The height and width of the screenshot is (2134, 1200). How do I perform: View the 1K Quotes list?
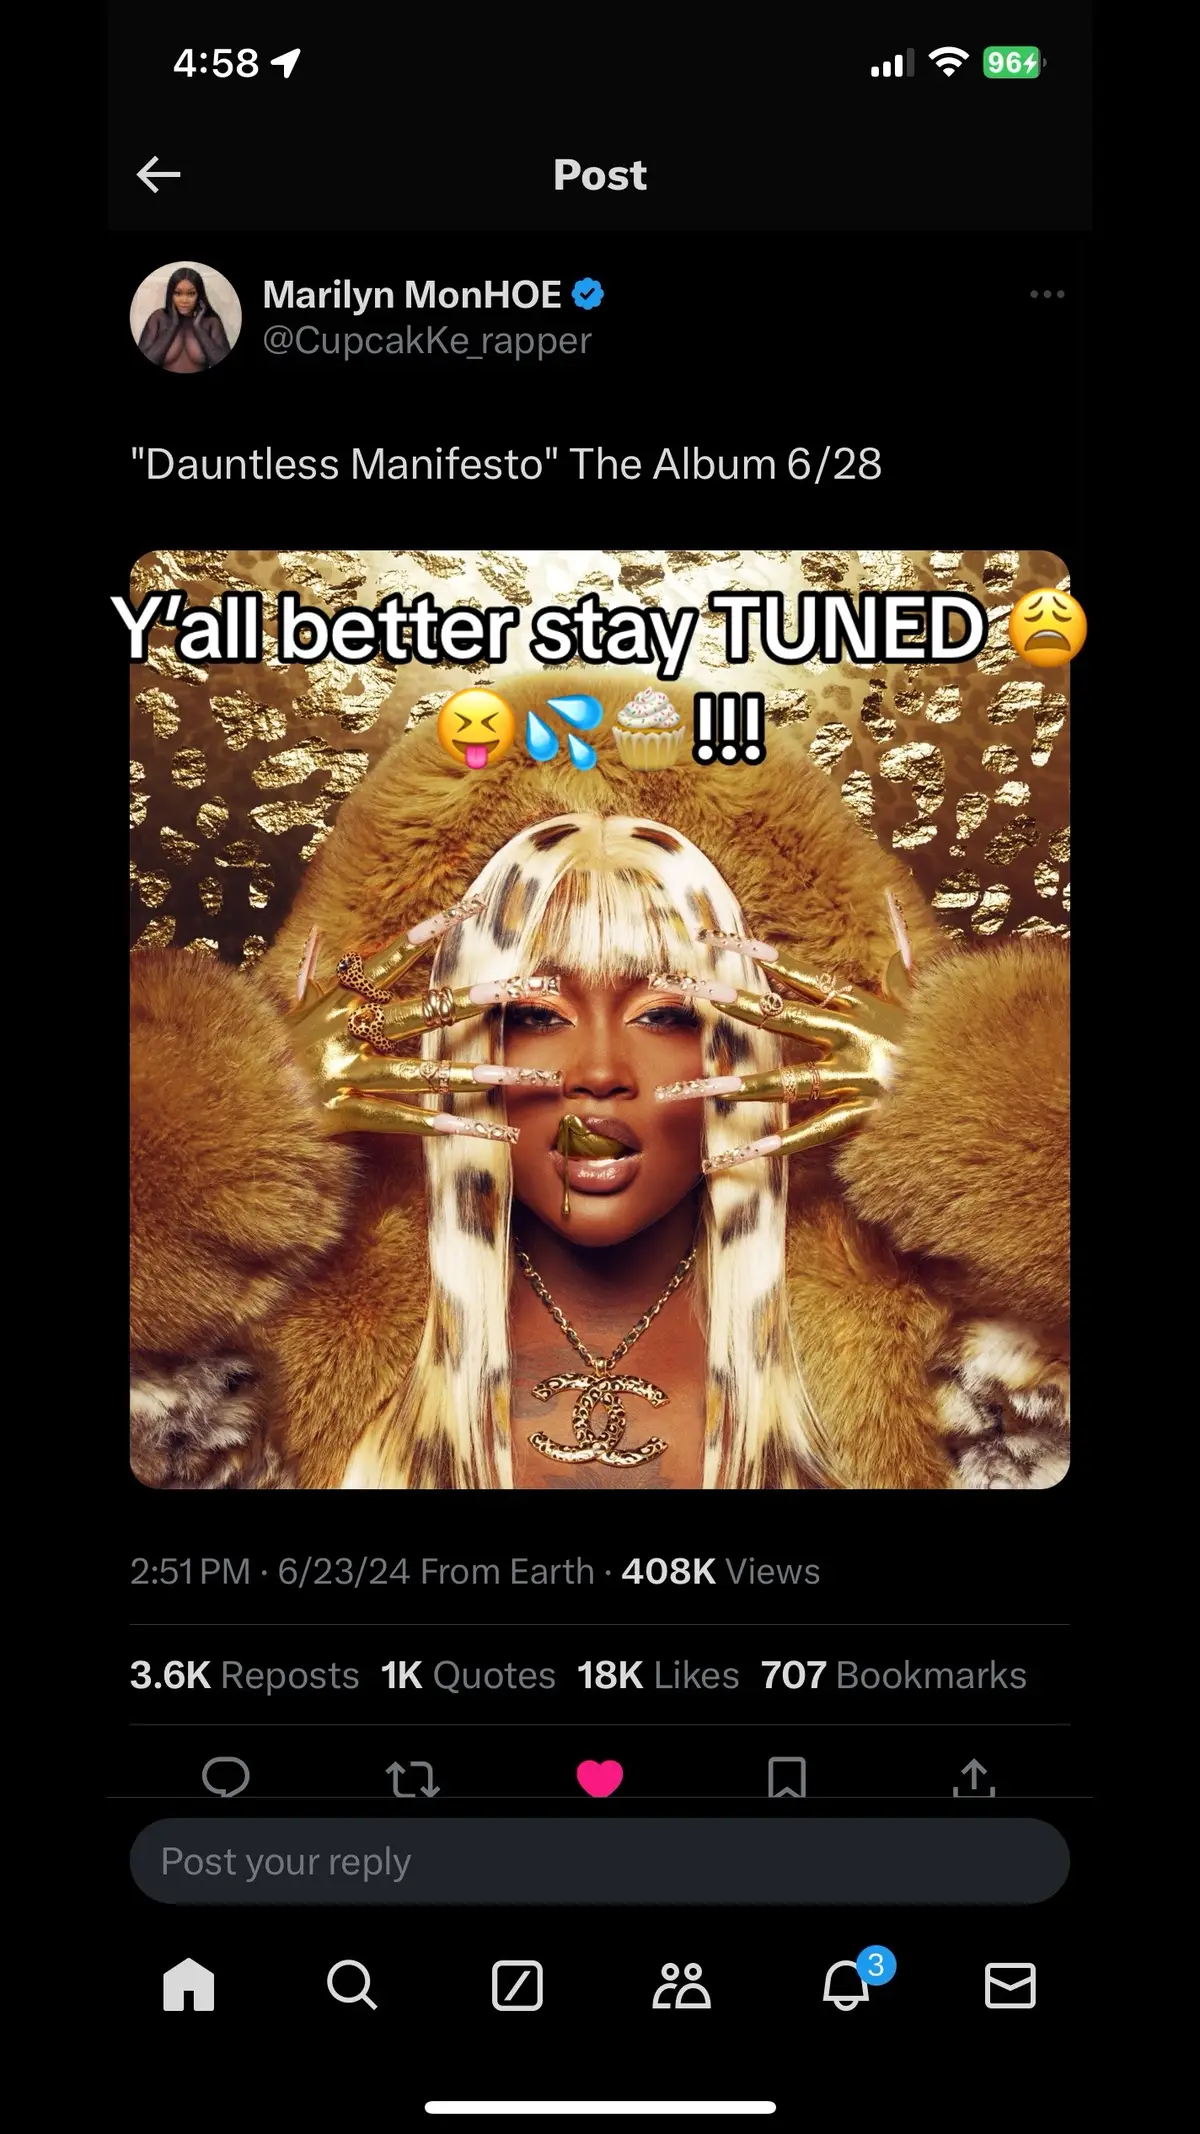(468, 1675)
